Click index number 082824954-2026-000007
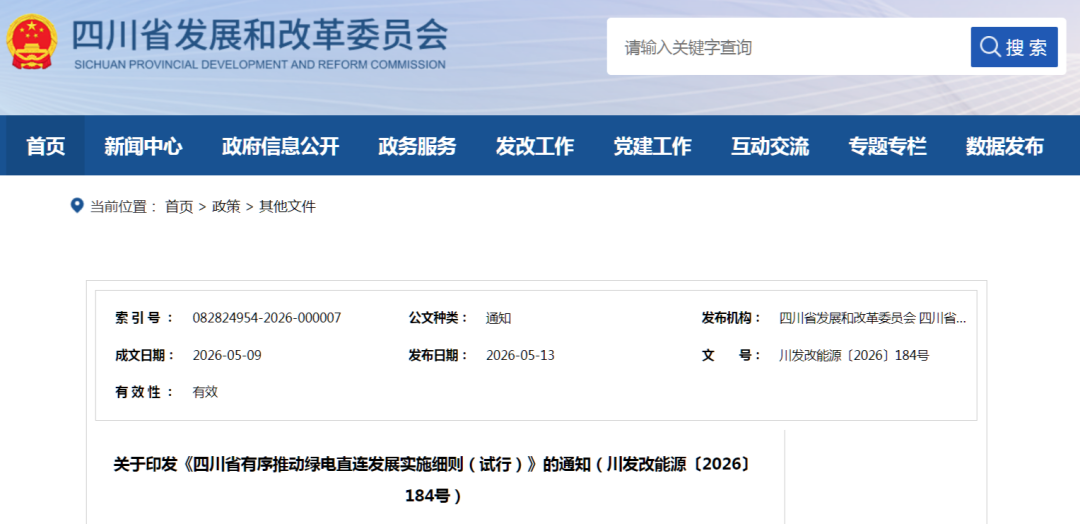This screenshot has height=524, width=1080. point(267,318)
